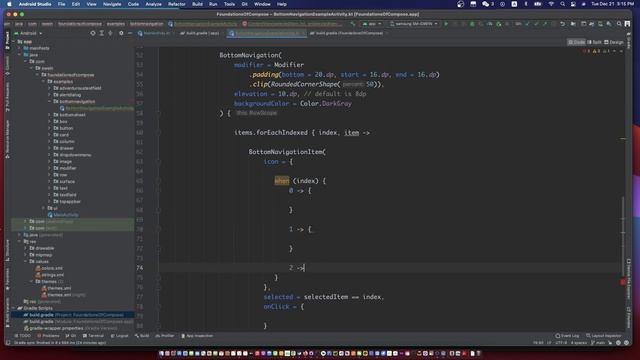This screenshot has width=640, height=360.
Task: Open Device File Explorer on right strip
Action: 629,278
